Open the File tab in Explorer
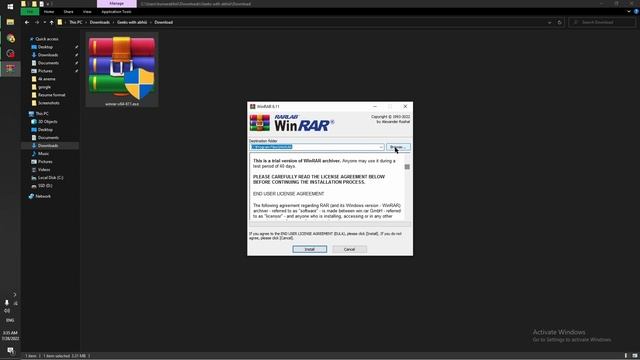The width and height of the screenshot is (640, 360). click(x=30, y=12)
